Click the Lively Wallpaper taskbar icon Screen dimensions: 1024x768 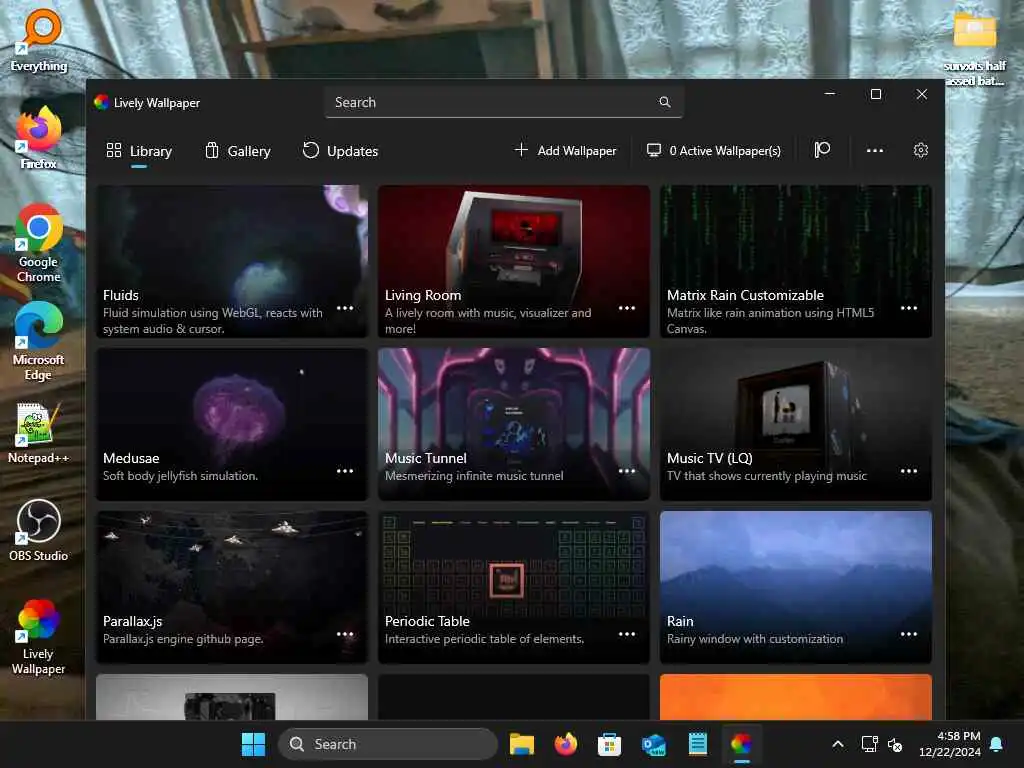(x=741, y=744)
